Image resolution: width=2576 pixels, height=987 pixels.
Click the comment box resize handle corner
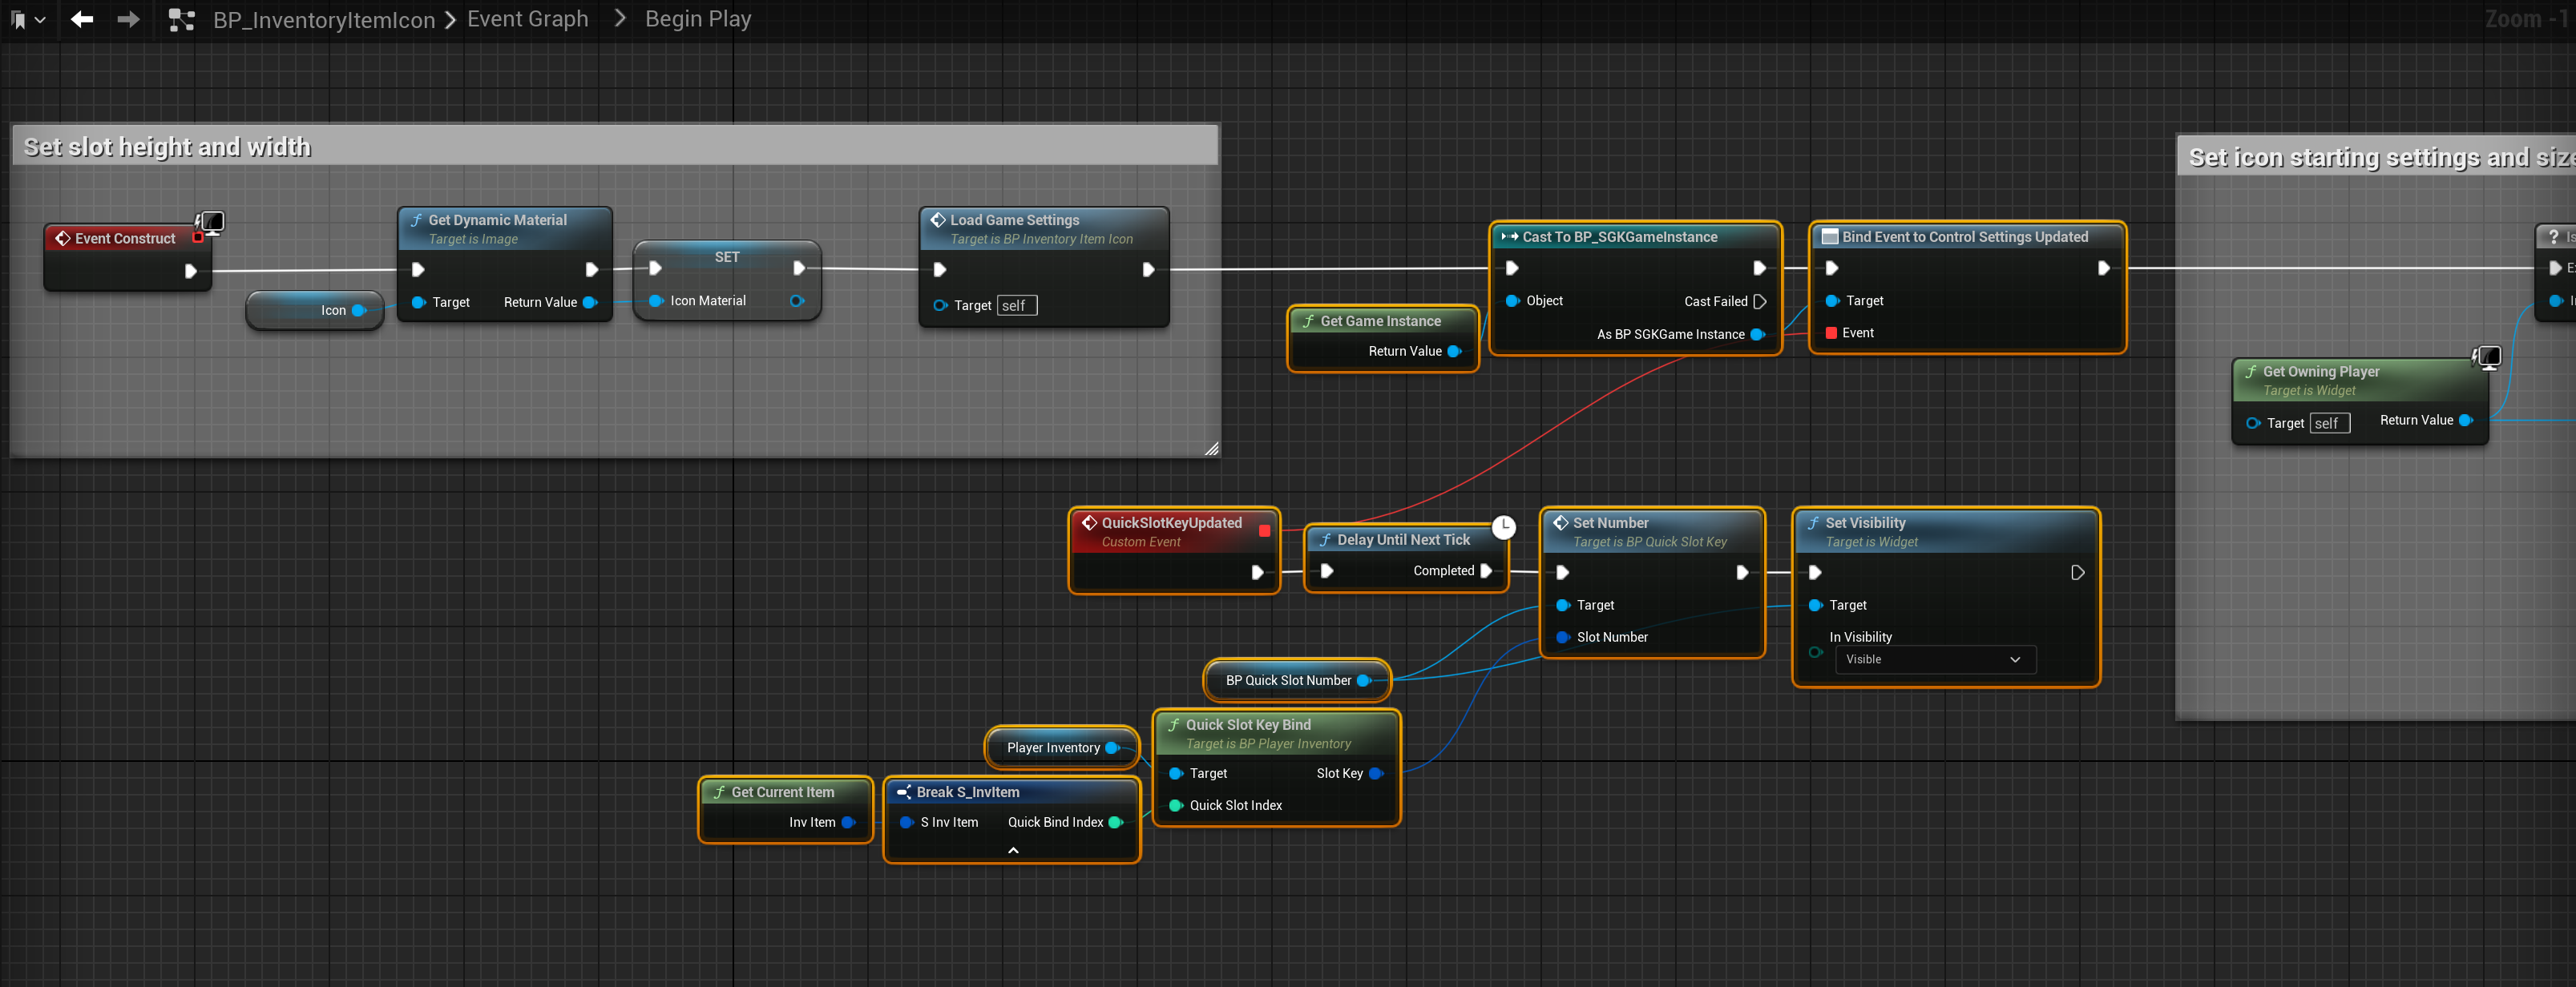[x=1211, y=448]
